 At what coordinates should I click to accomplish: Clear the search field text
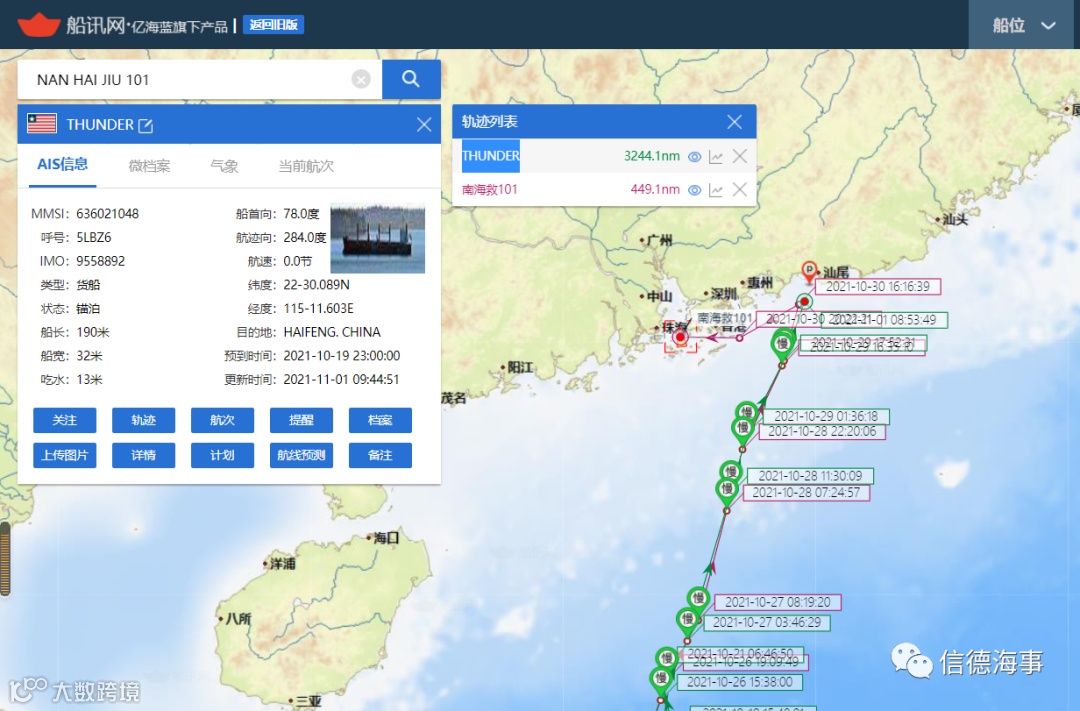(x=361, y=79)
